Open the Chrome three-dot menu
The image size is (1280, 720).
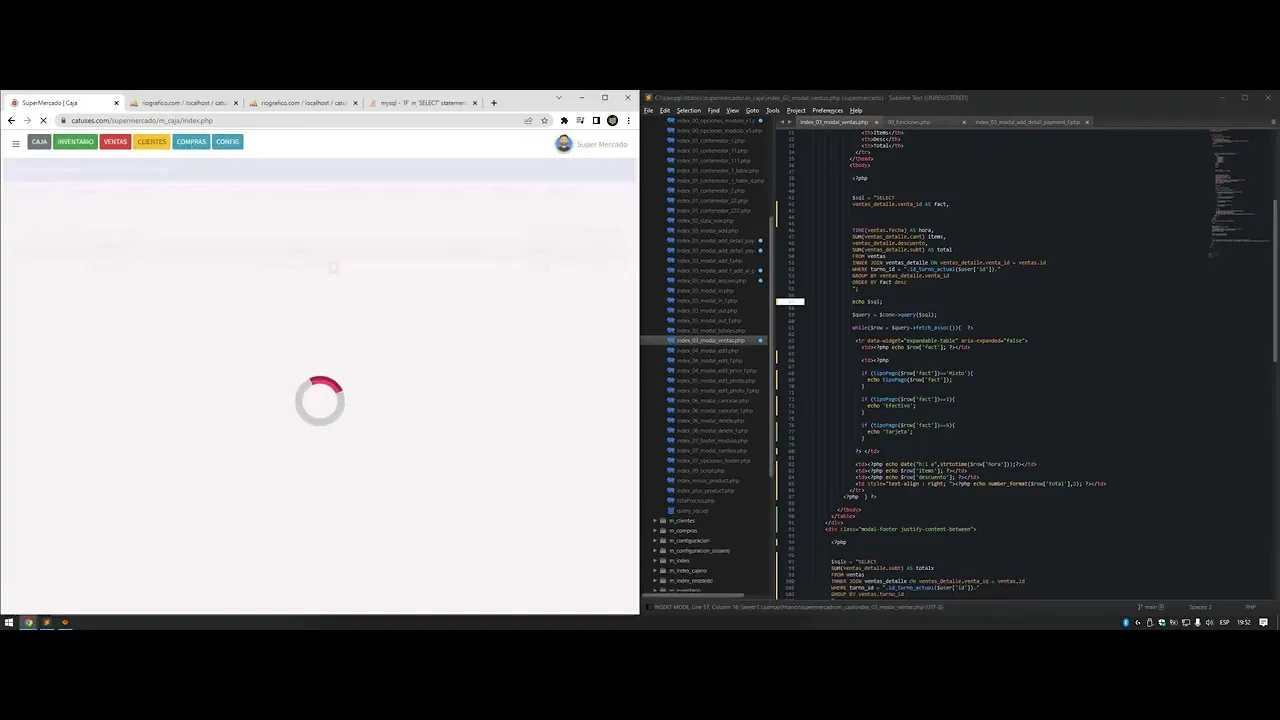628,120
